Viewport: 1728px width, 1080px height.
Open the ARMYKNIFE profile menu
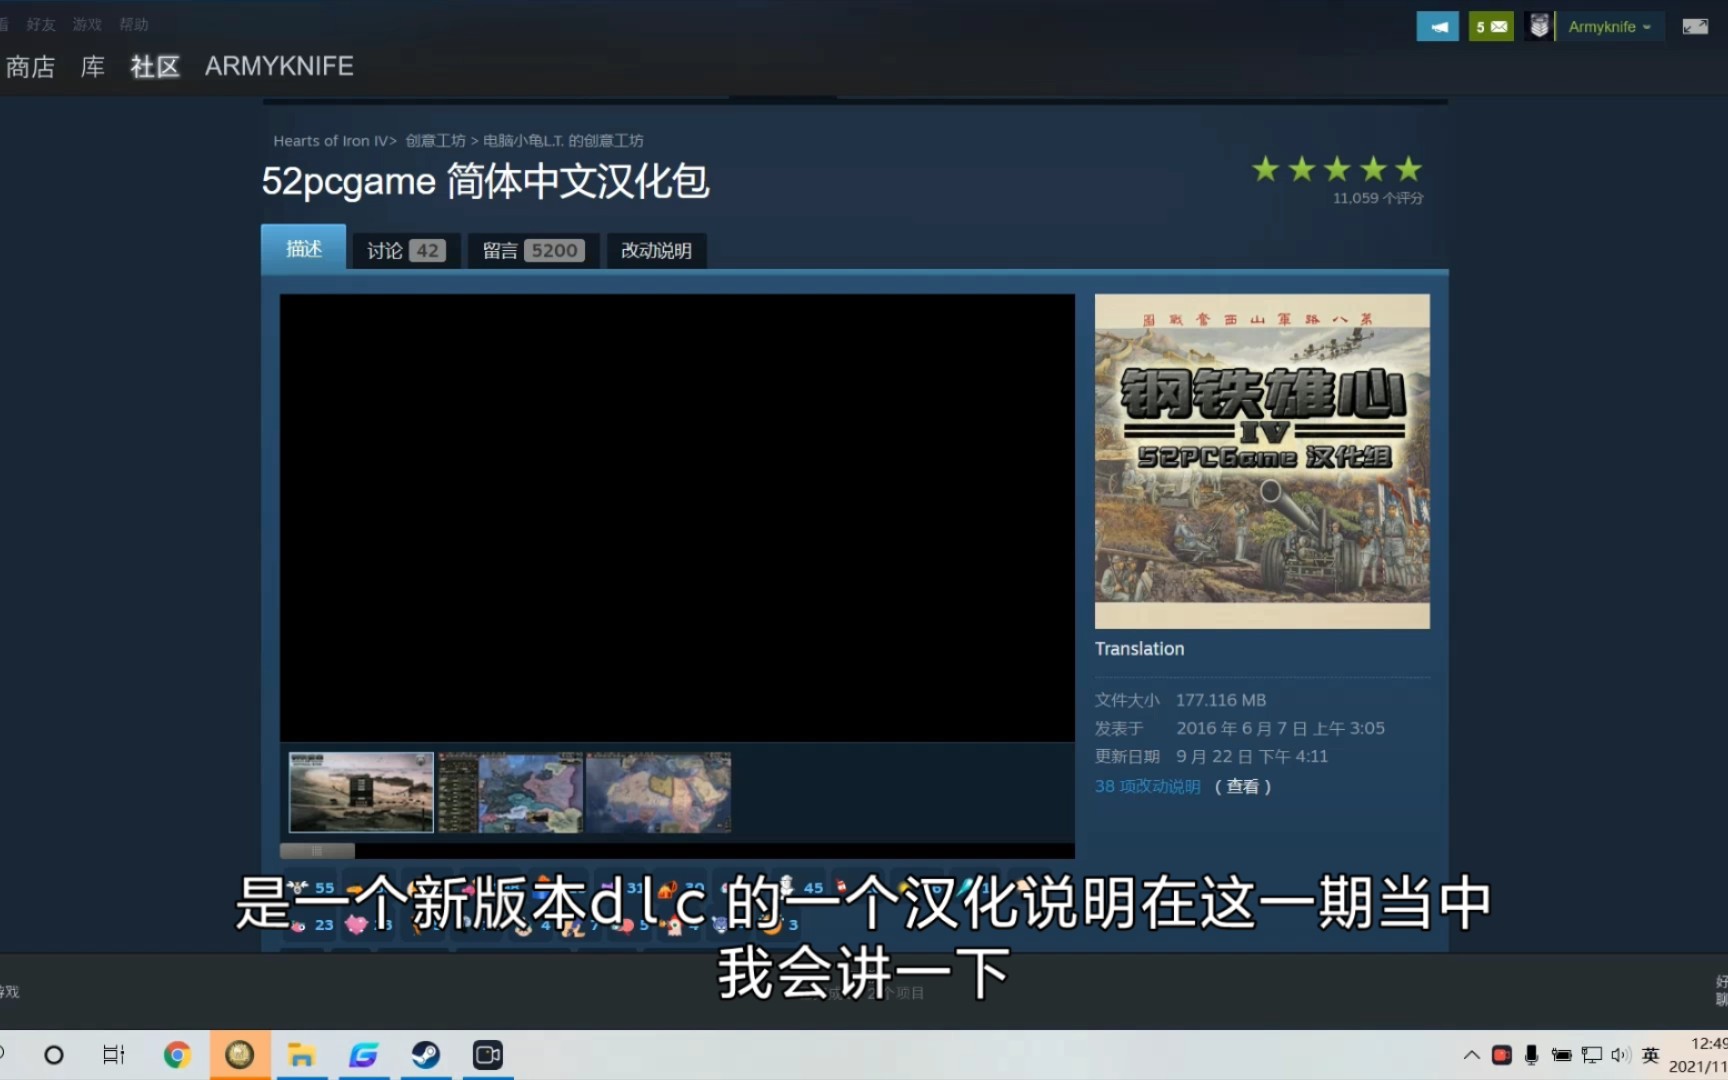tap(279, 66)
